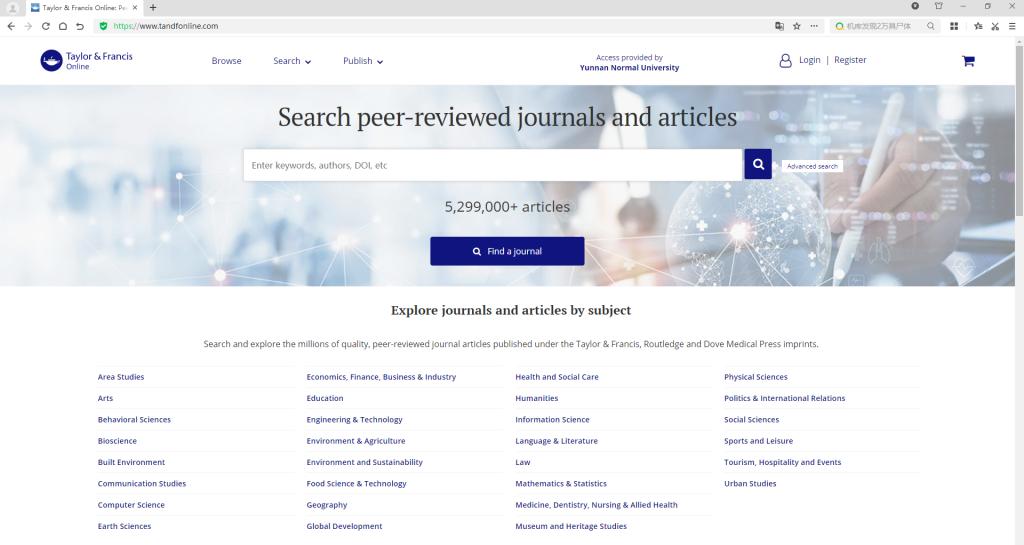The image size is (1024, 545).
Task: Open the browser hamburger main menu
Action: click(x=1013, y=26)
